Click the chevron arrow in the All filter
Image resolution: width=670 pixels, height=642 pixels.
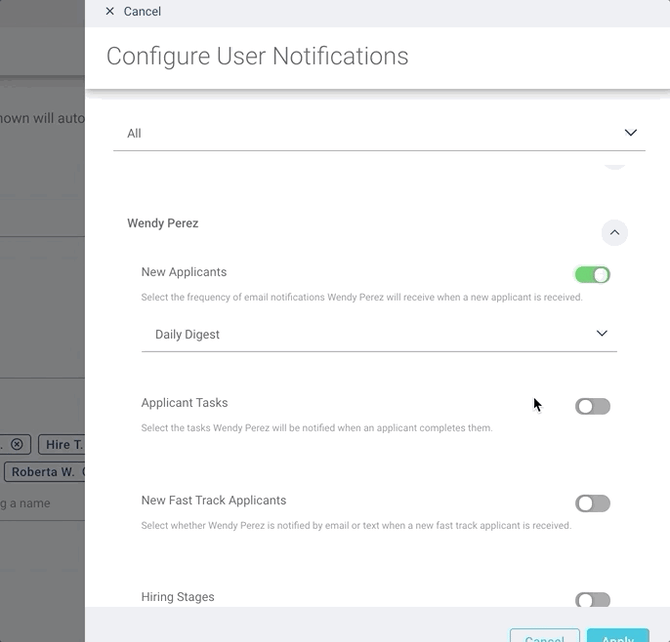click(x=630, y=133)
